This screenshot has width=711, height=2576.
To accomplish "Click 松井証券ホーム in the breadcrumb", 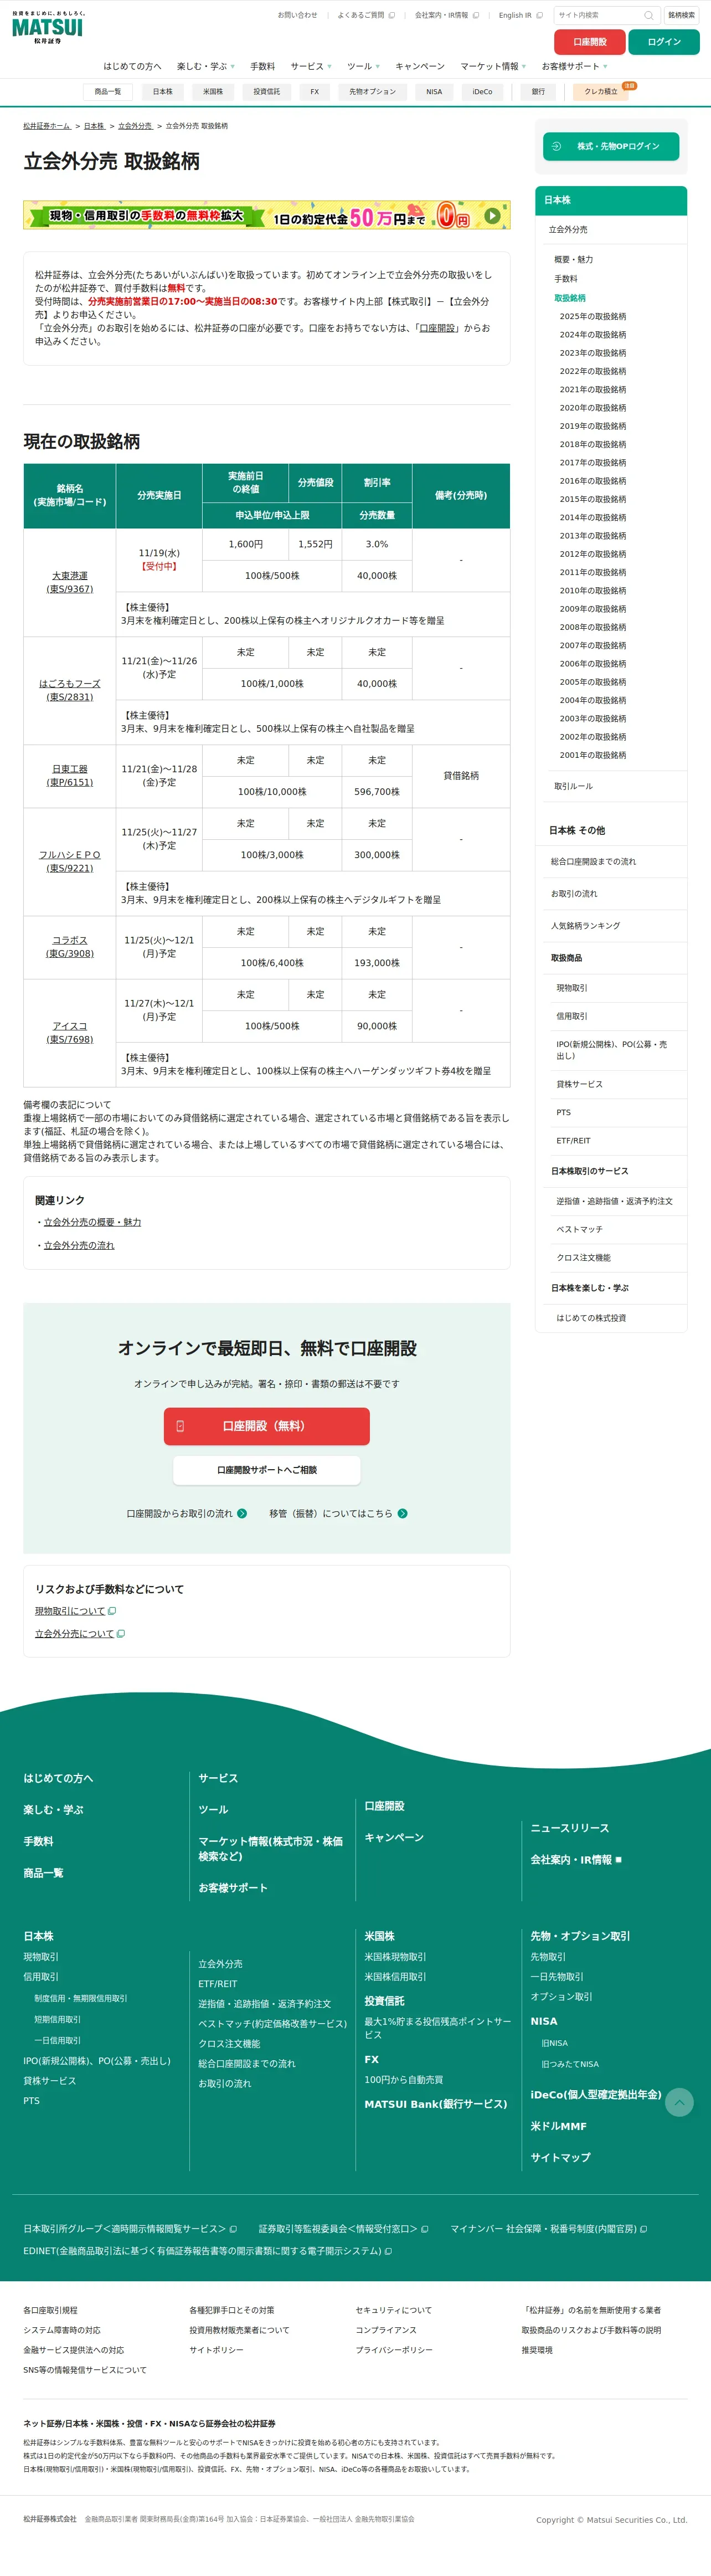I will [47, 126].
